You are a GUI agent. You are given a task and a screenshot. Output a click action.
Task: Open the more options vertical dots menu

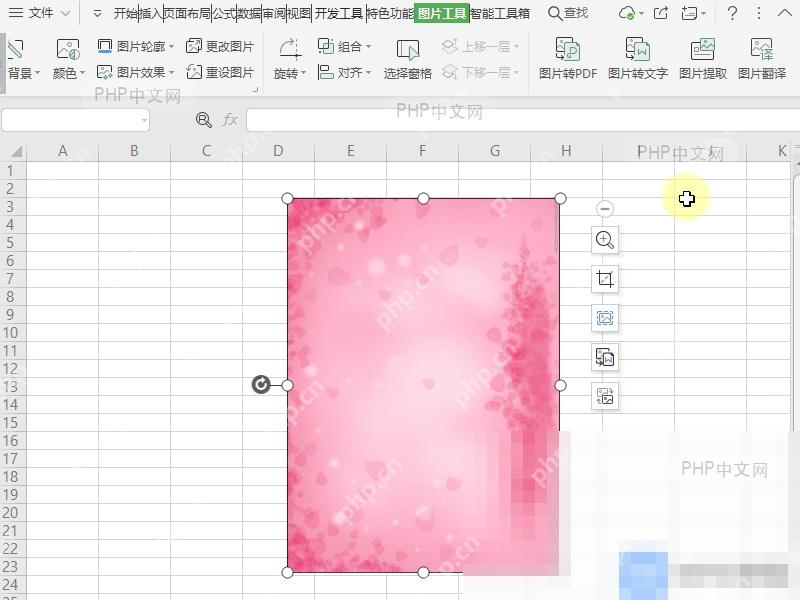[x=759, y=13]
